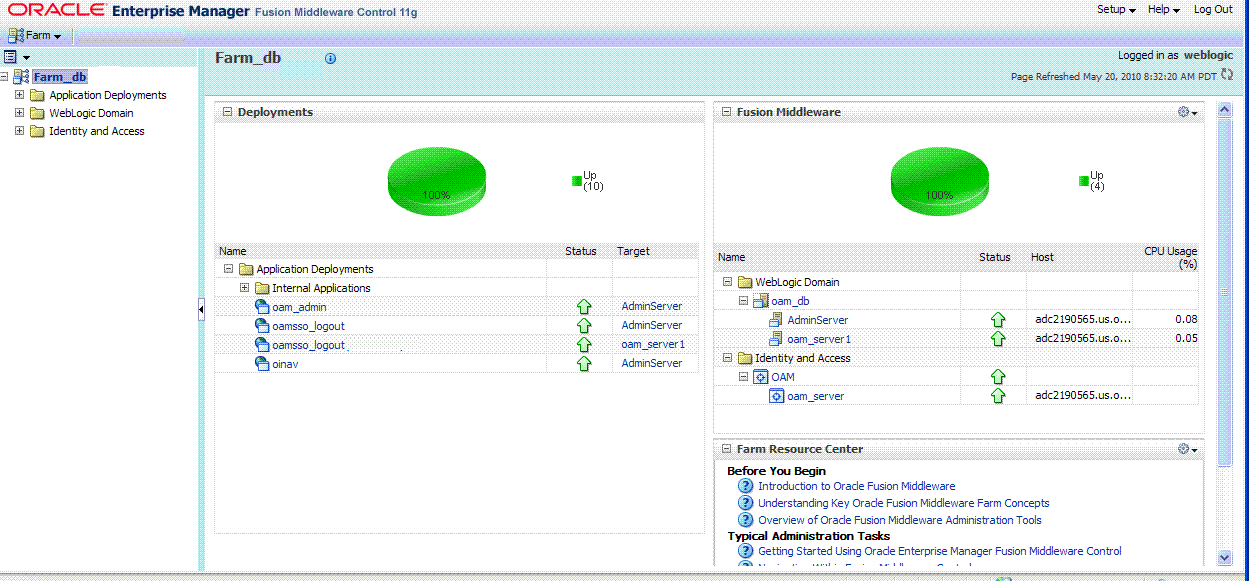The image size is (1257, 581).
Task: Click the Internal Applications folder icon
Action: tap(262, 288)
